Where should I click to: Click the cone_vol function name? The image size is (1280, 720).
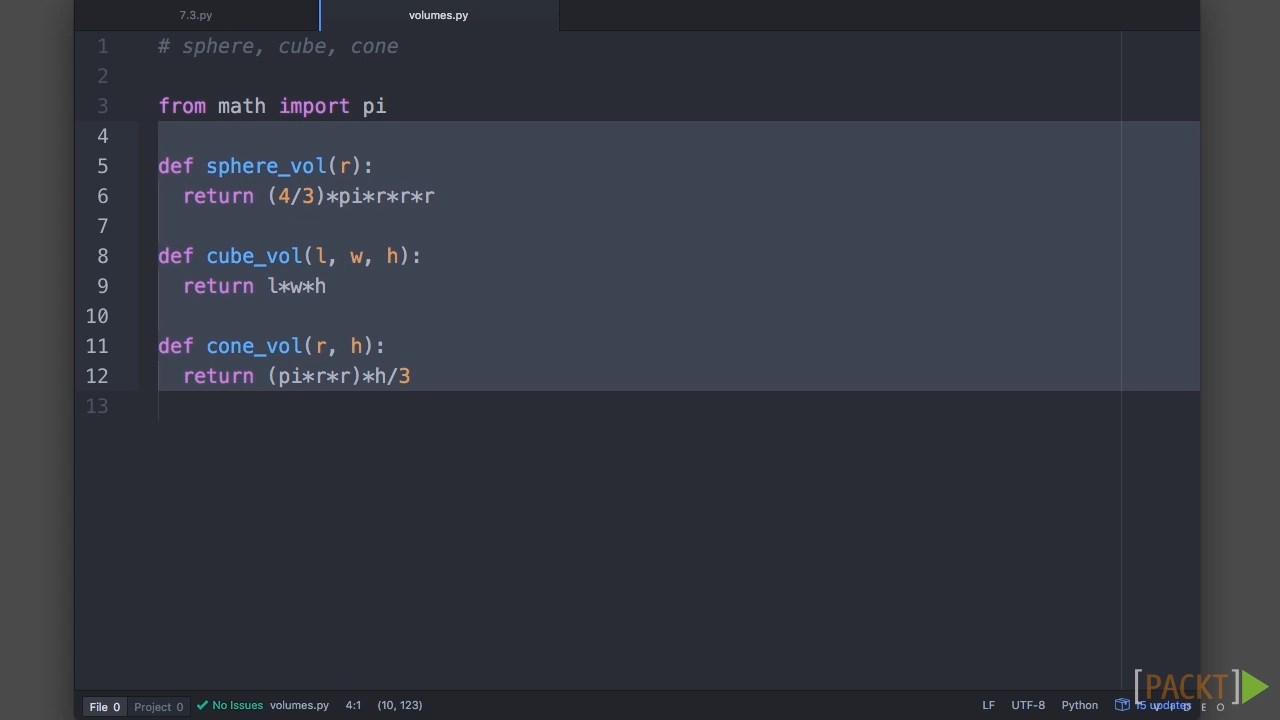[x=254, y=346]
